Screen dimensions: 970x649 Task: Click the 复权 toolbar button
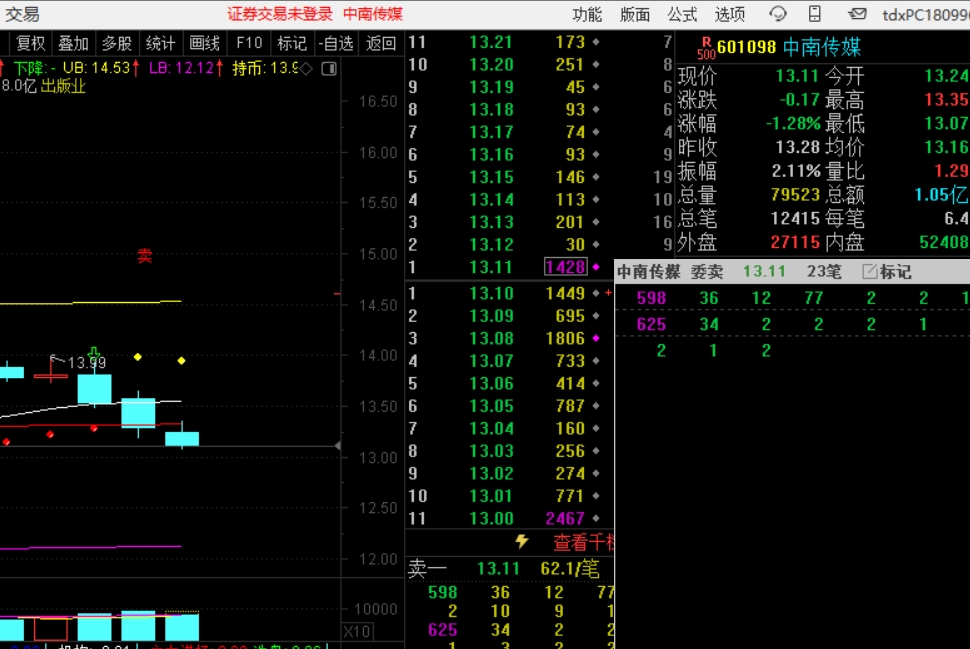tap(30, 43)
